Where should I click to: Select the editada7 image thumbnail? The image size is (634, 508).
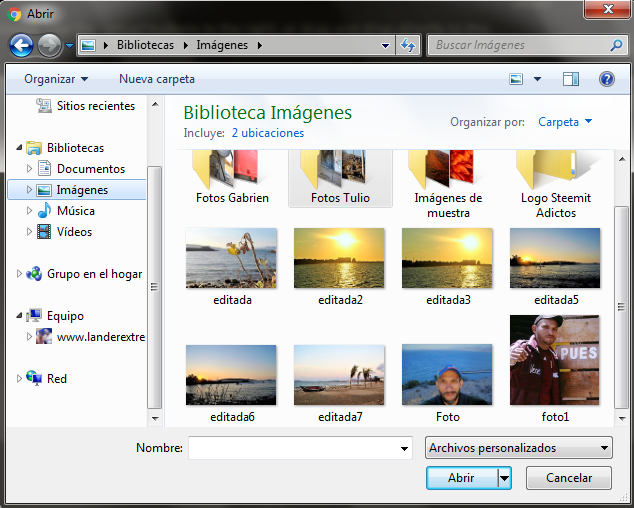point(339,375)
